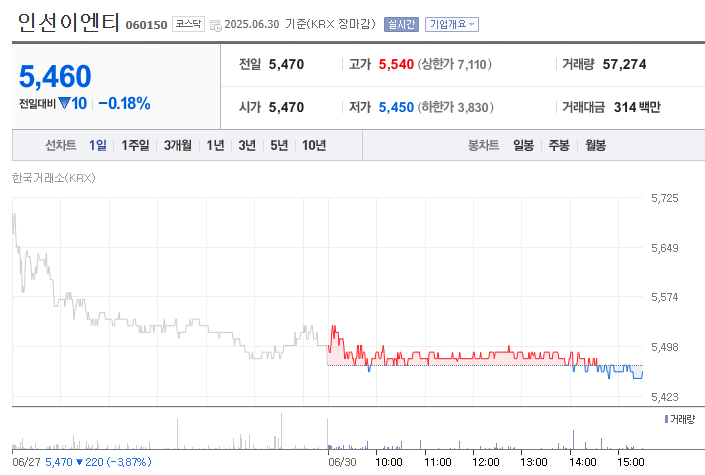Select the 1주일 line chart tab

(135, 145)
